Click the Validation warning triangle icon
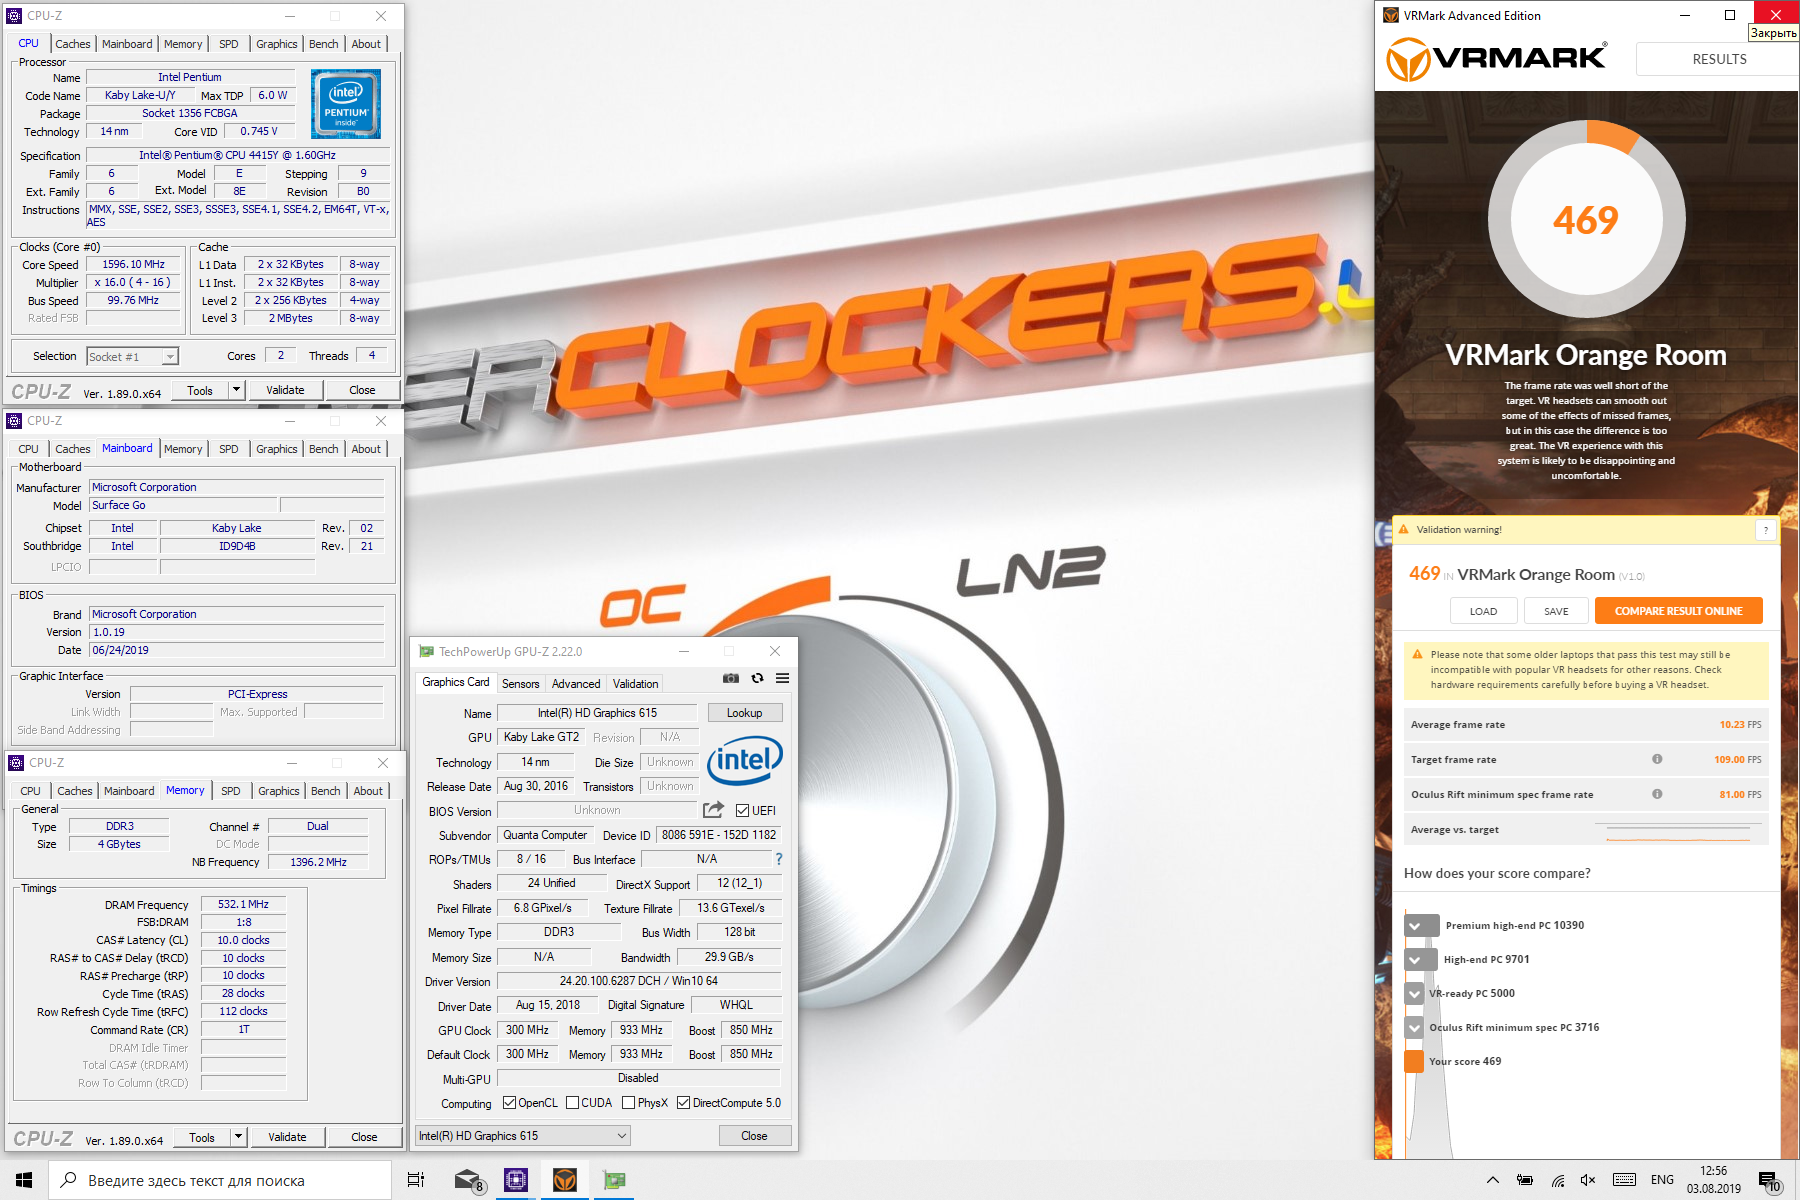This screenshot has width=1800, height=1200. (1403, 529)
